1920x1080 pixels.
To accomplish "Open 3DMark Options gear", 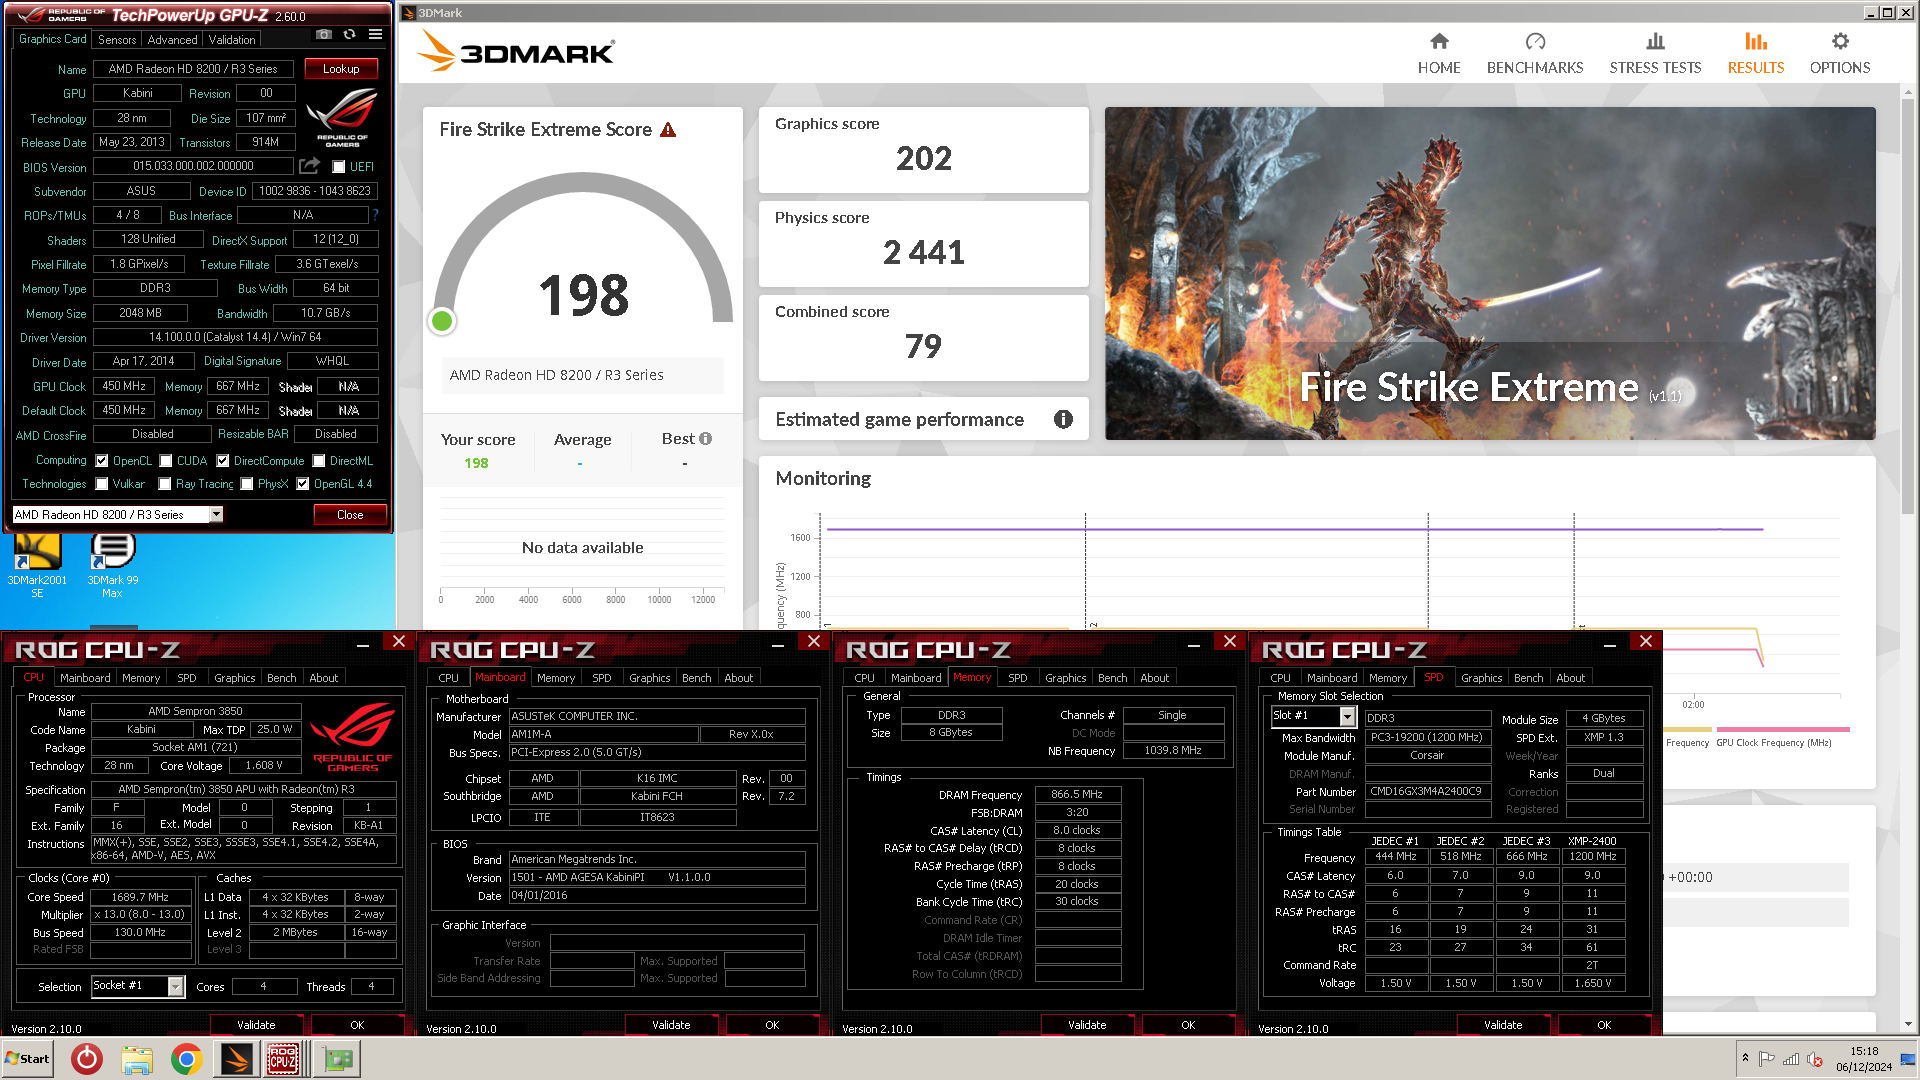I will click(x=1840, y=53).
